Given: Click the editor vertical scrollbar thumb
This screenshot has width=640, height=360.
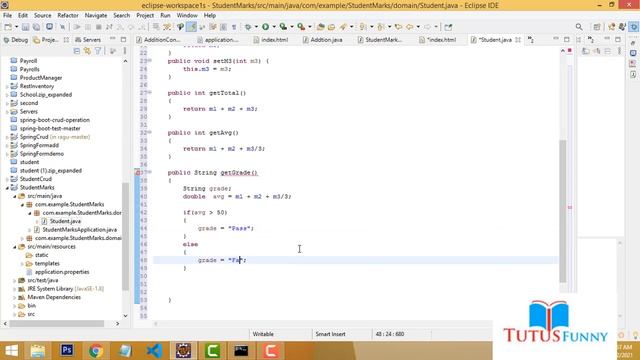Looking at the screenshot, I should (563, 211).
